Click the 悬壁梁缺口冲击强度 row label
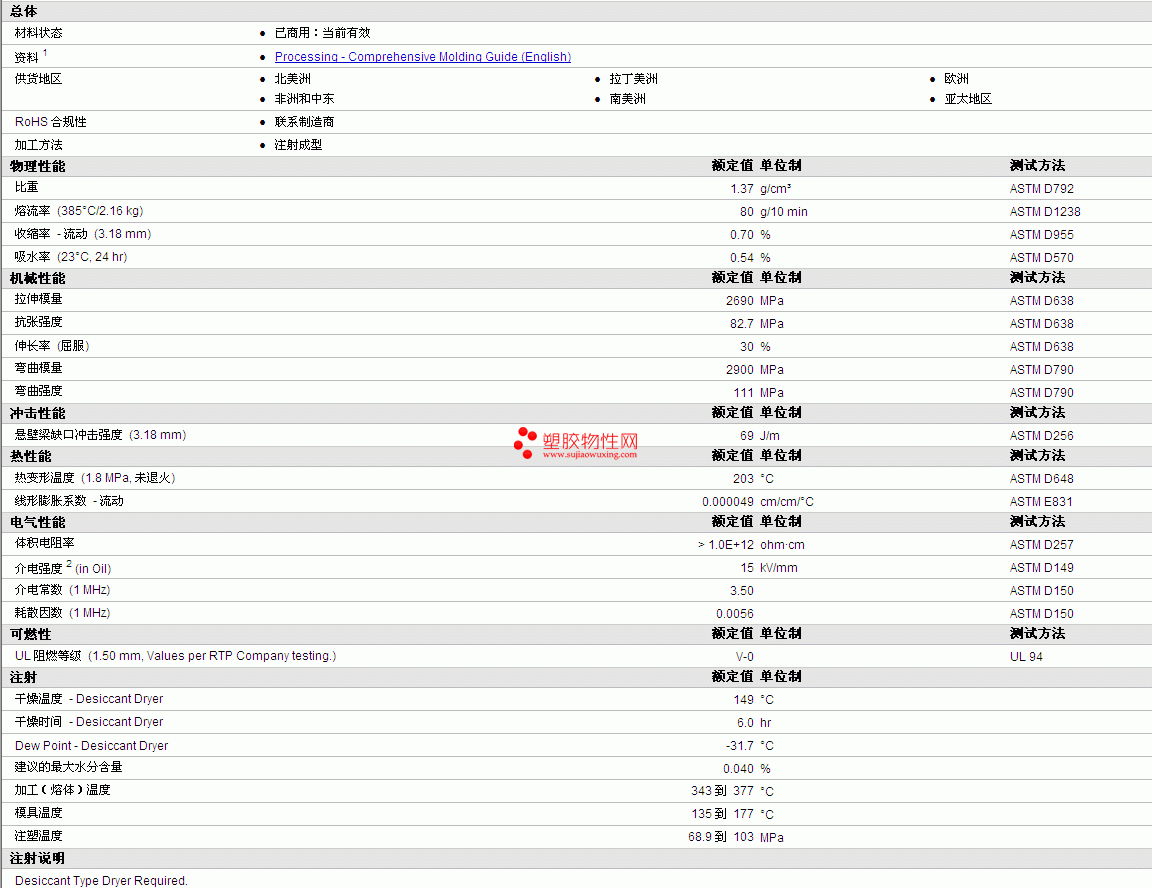 click(x=100, y=435)
